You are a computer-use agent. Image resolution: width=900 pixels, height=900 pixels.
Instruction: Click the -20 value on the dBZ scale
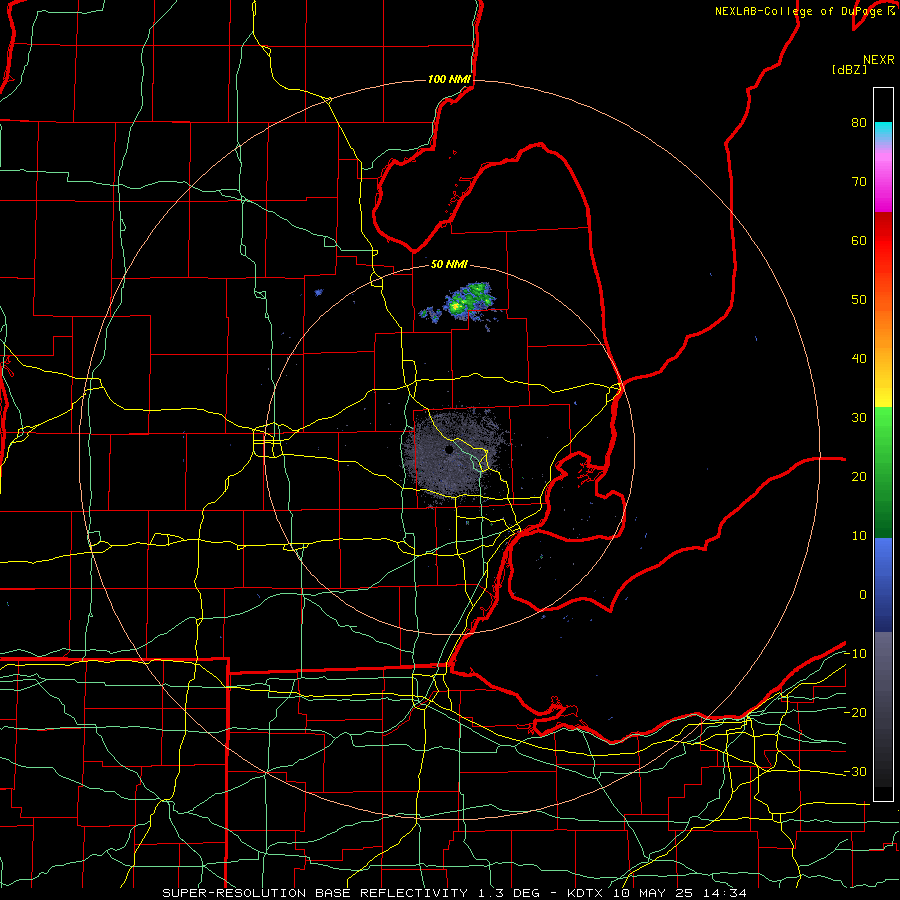tap(855, 713)
